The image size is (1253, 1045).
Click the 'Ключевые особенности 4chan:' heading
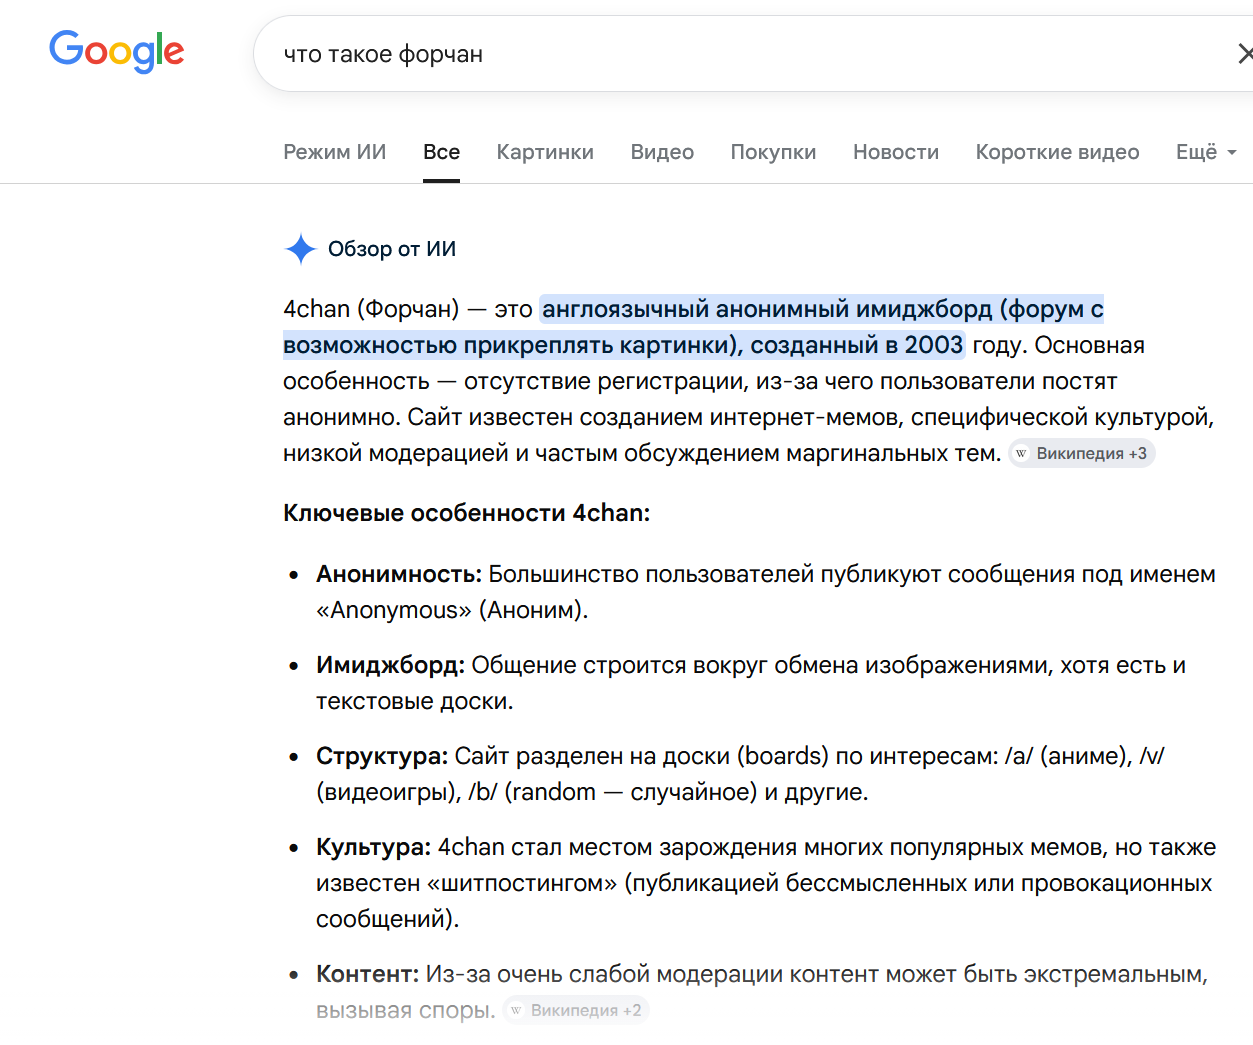466,513
